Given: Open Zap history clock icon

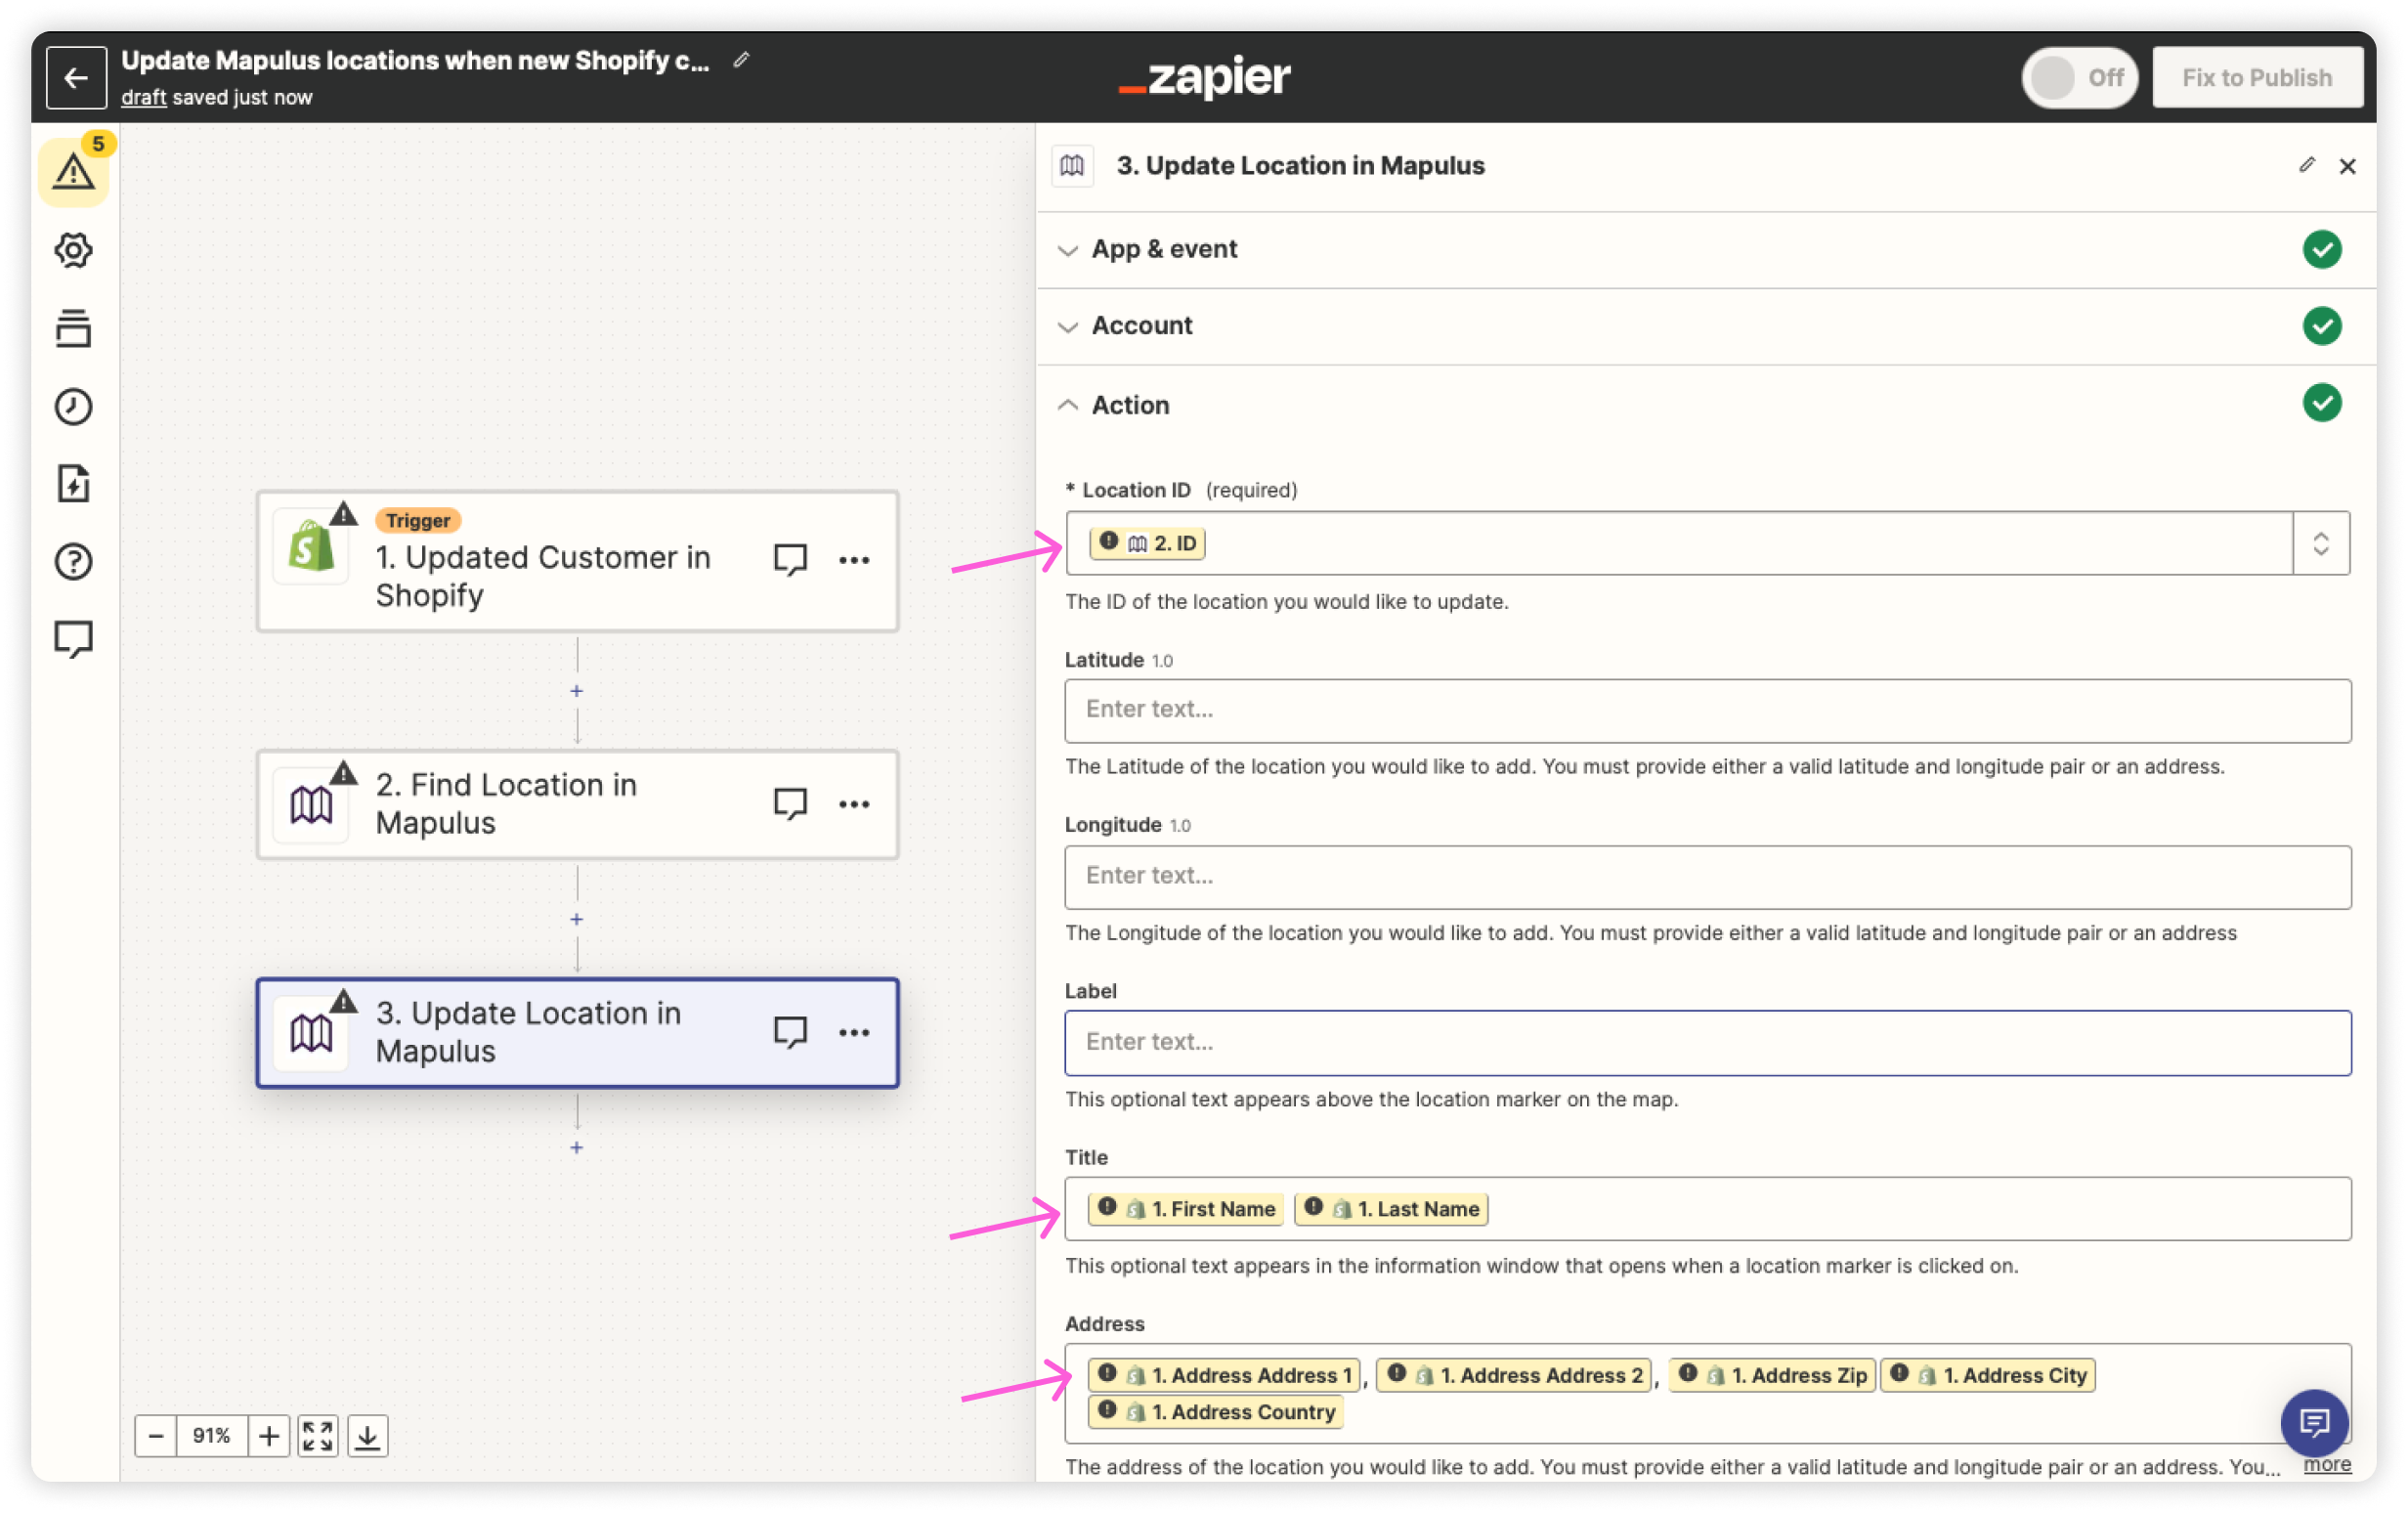Looking at the screenshot, I should [74, 406].
